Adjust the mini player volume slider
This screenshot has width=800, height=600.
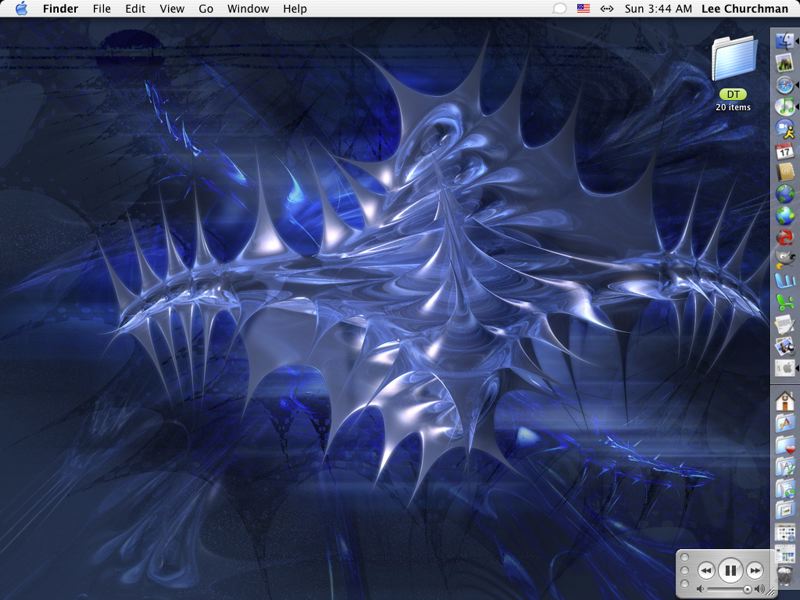point(746,590)
